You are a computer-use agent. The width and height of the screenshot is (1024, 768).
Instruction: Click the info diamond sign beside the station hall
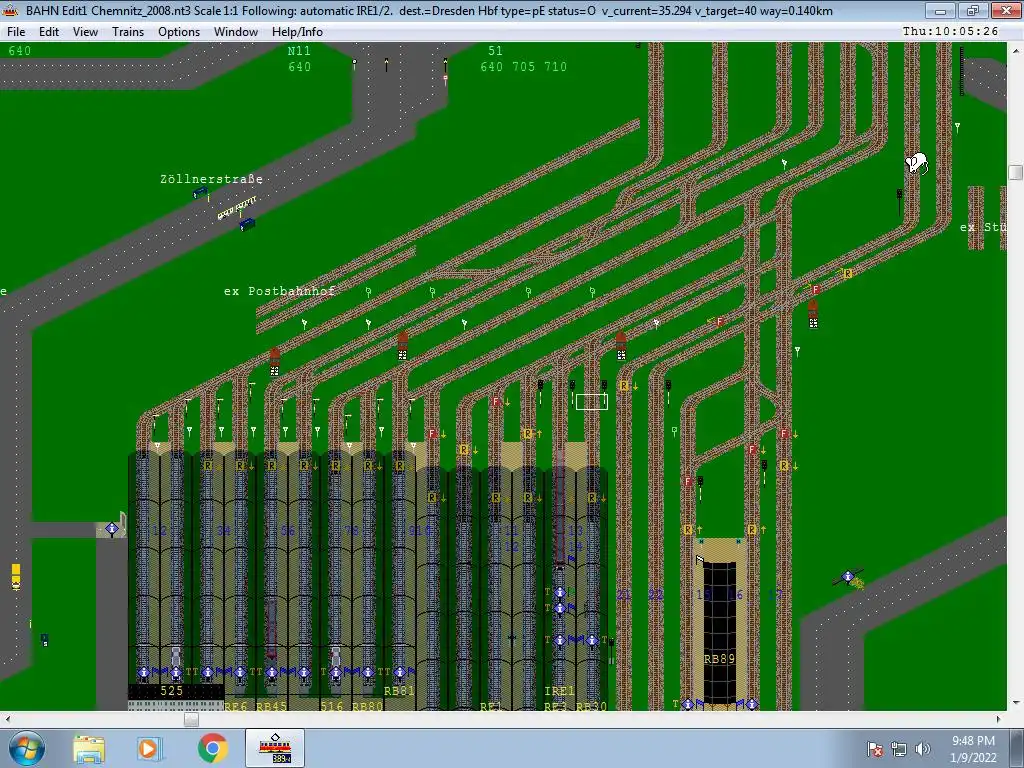[112, 528]
